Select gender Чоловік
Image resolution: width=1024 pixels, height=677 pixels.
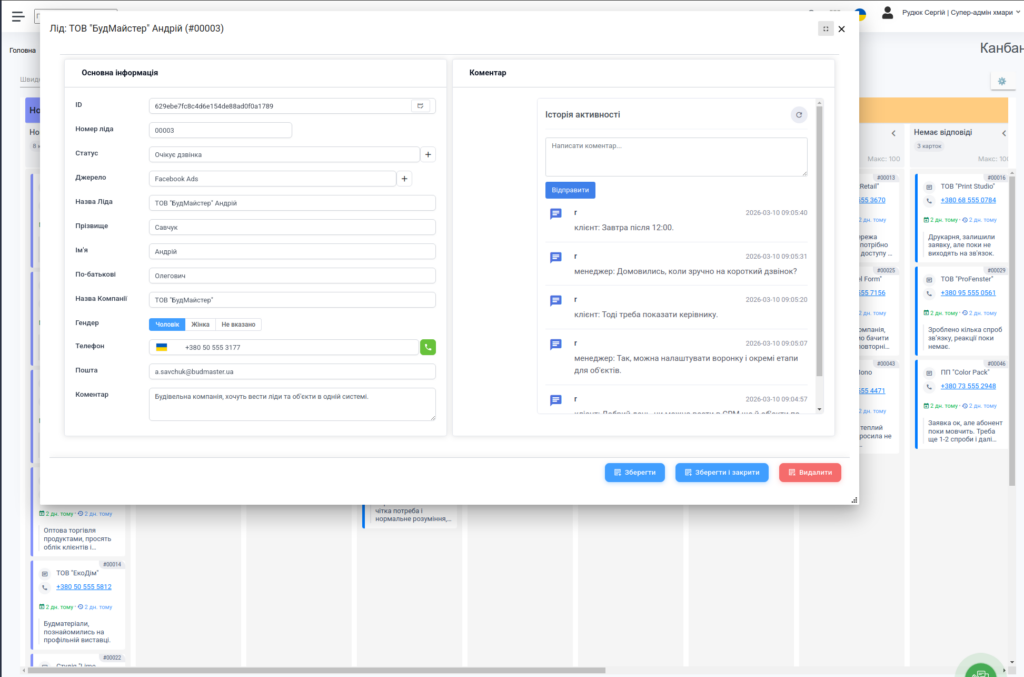click(167, 324)
